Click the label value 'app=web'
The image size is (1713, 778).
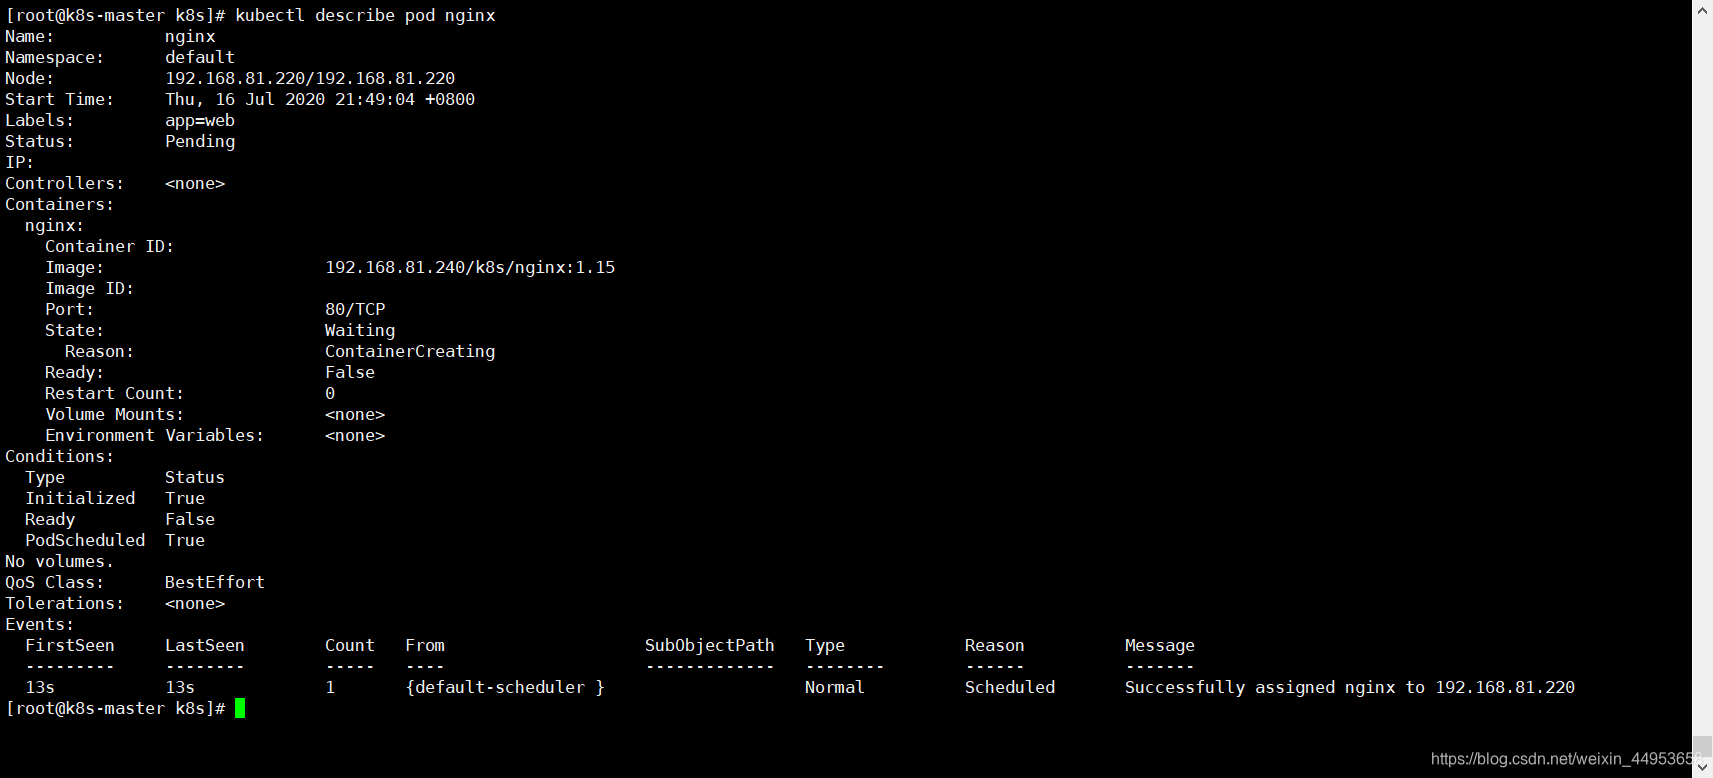(x=200, y=120)
